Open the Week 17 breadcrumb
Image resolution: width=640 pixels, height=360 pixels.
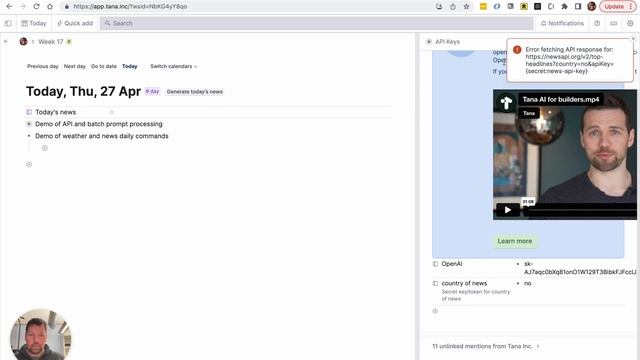51,42
